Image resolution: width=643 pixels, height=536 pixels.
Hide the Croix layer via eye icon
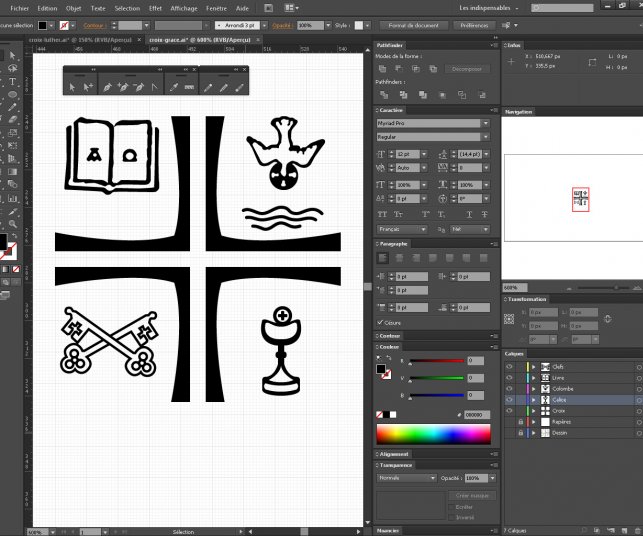tap(509, 411)
